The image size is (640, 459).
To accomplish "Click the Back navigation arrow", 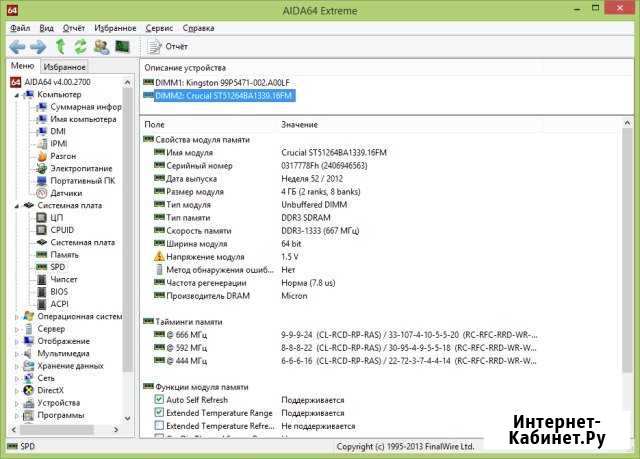I will click(x=17, y=47).
